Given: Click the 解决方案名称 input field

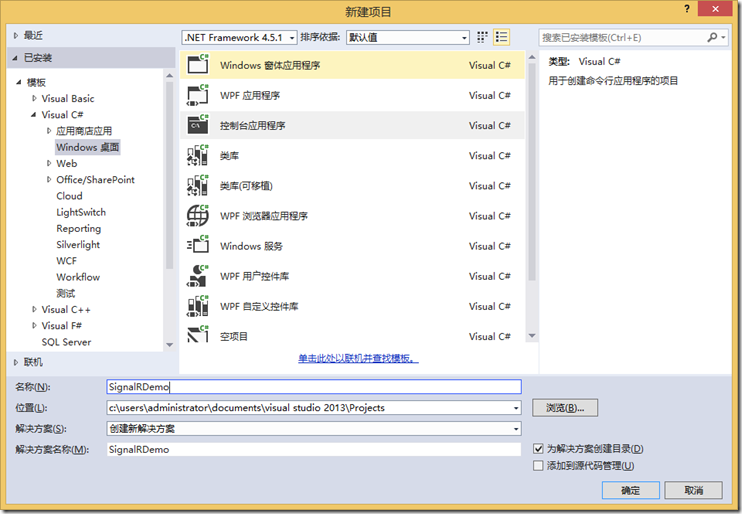Looking at the screenshot, I should (314, 450).
